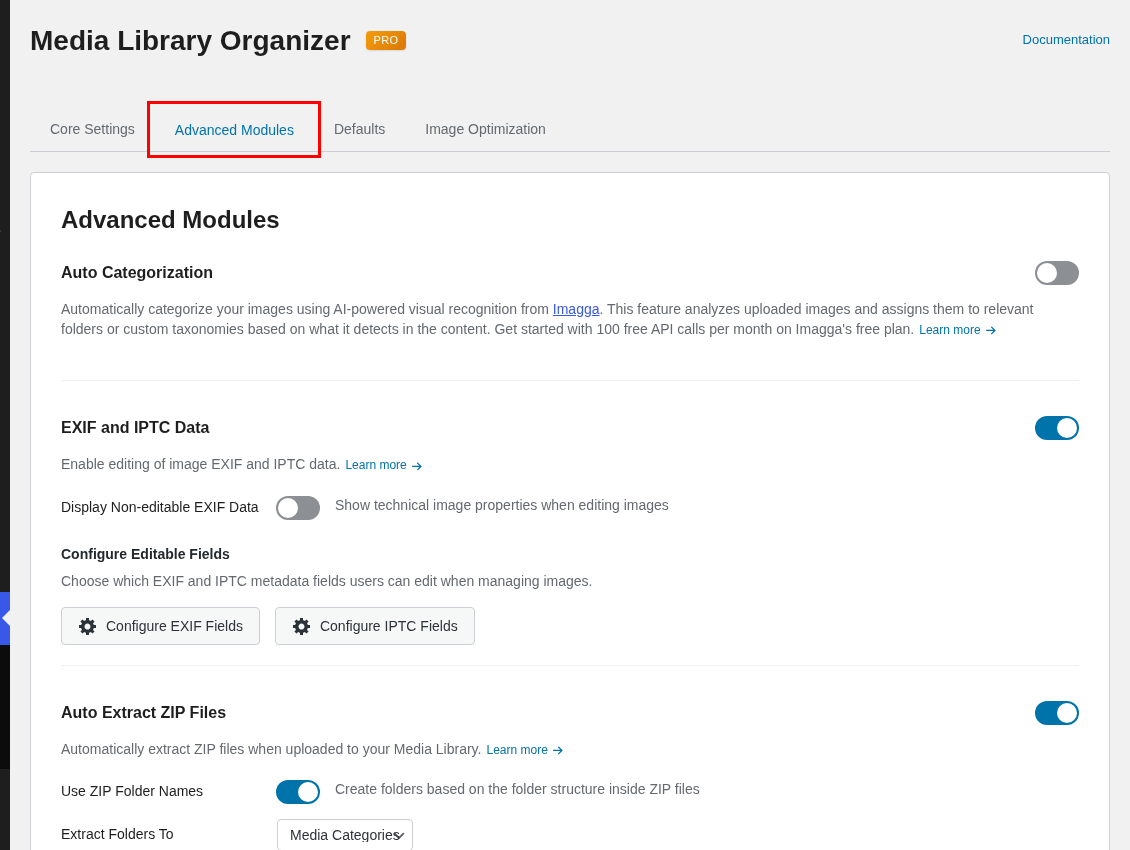Go to the Image Optimization tab
Image resolution: width=1130 pixels, height=850 pixels.
485,129
